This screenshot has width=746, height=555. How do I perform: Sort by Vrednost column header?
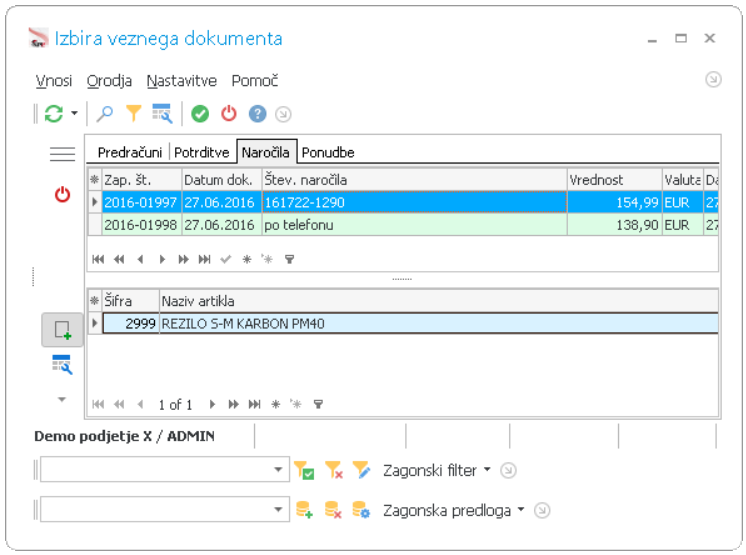coord(615,180)
